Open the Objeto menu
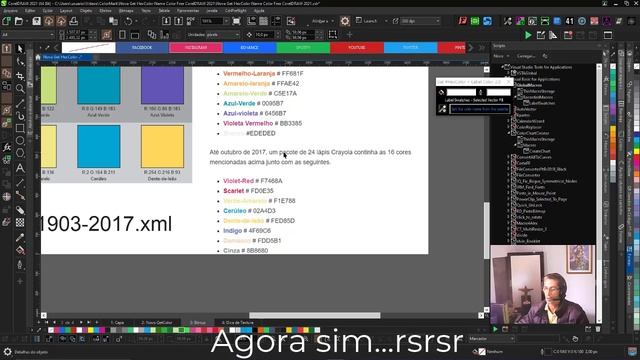The height and width of the screenshot is (360, 640). [86, 11]
